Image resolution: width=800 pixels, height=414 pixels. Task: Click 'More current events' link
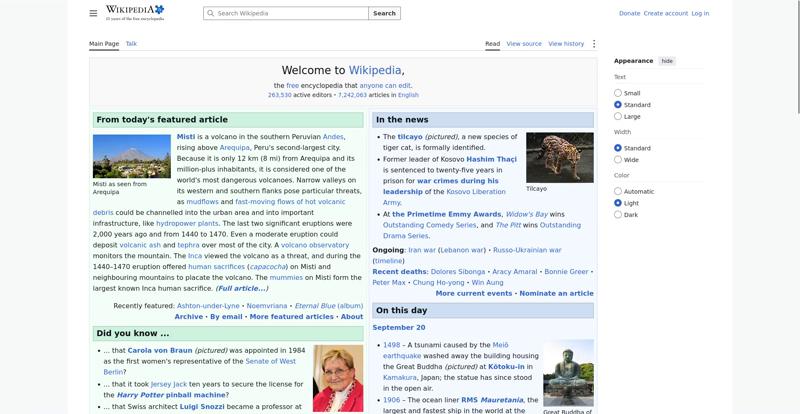(473, 294)
